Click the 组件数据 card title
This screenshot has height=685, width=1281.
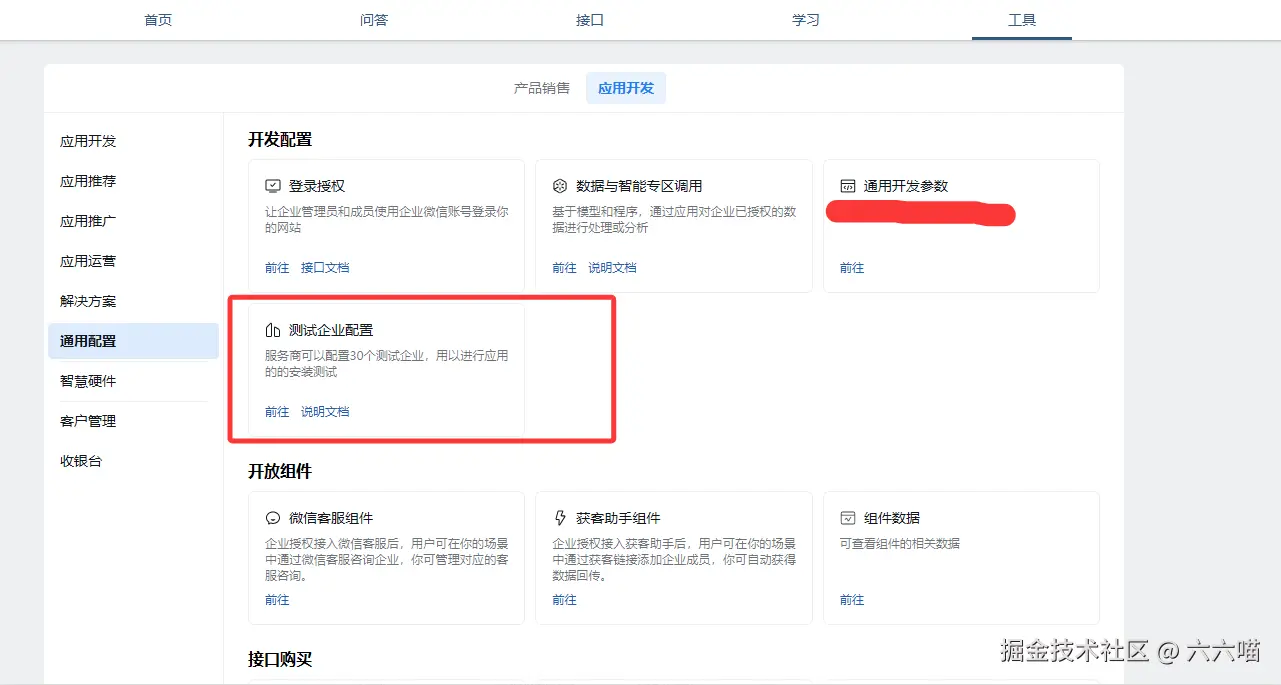tap(892, 518)
